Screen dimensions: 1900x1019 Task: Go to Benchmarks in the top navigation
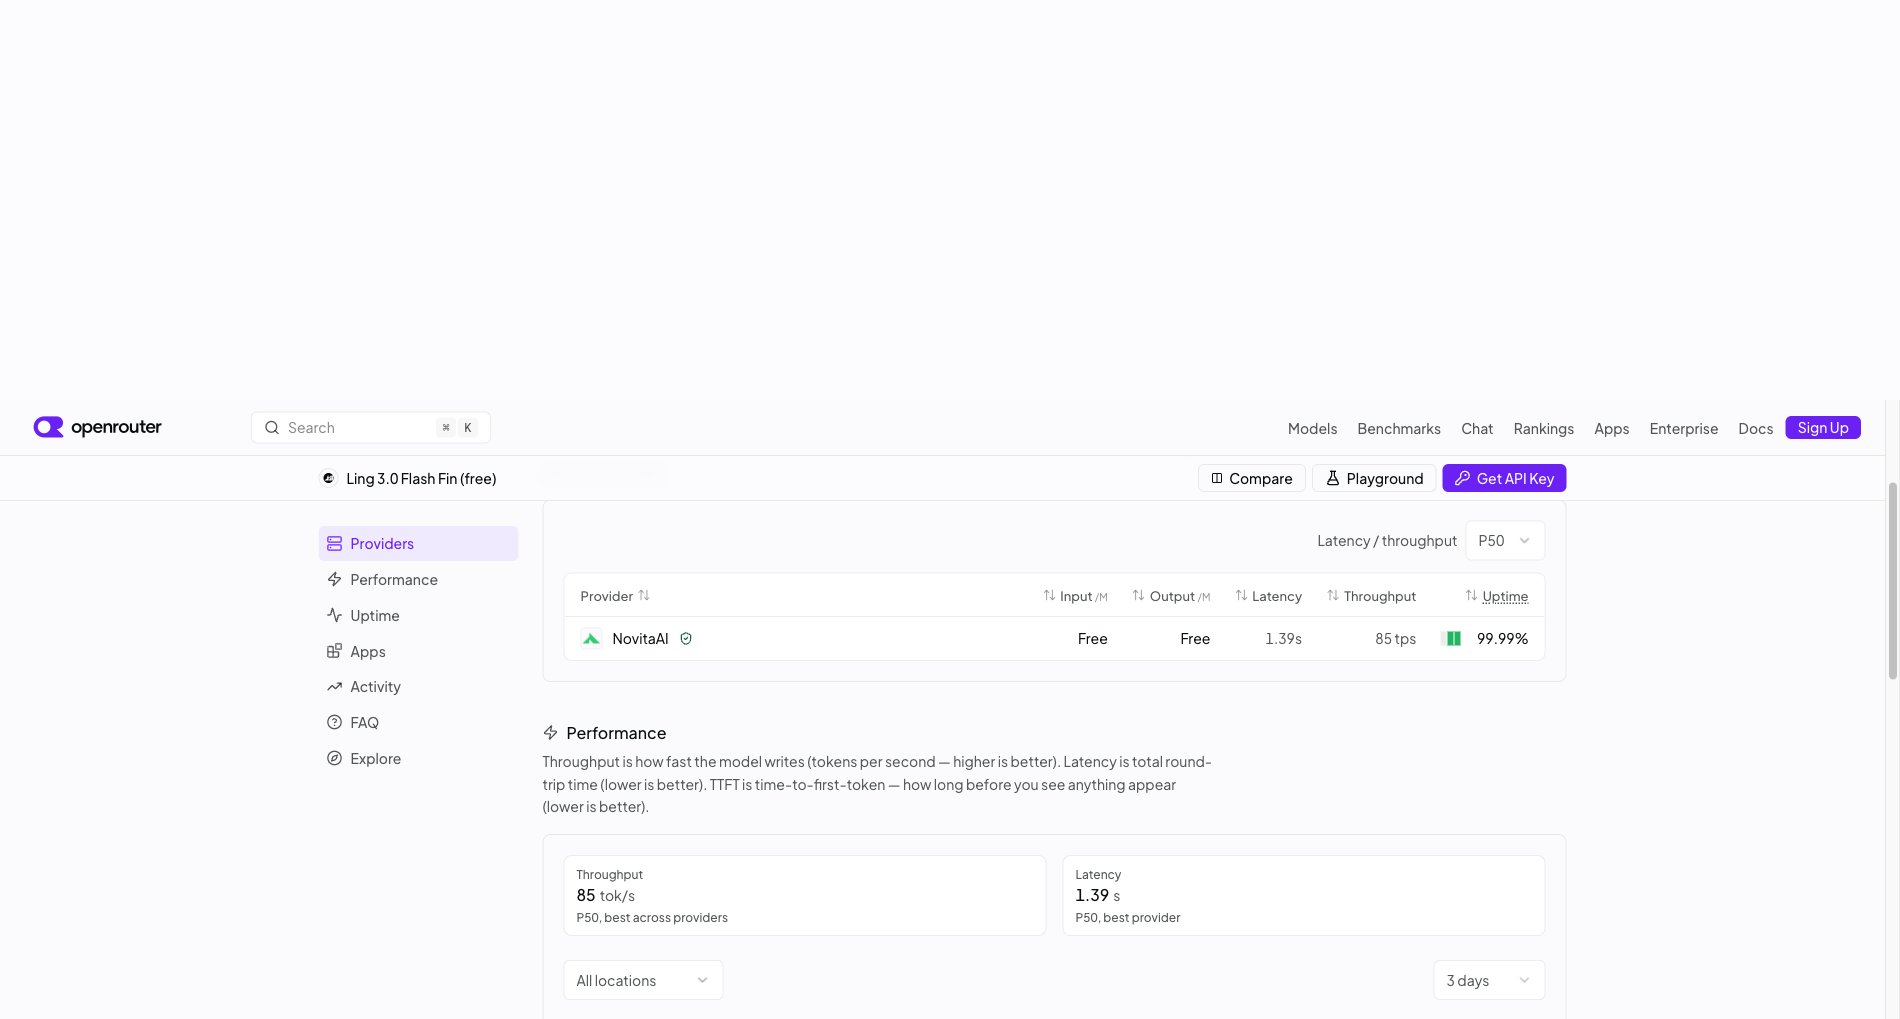1399,429
